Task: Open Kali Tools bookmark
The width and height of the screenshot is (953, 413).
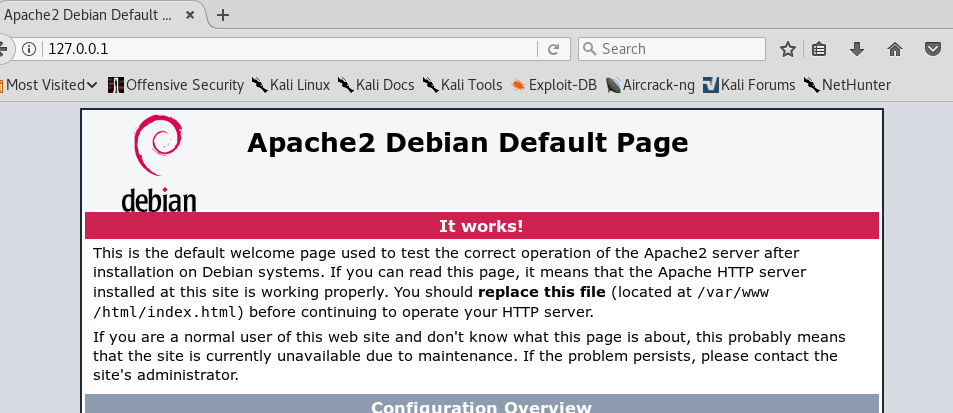Action: [x=463, y=85]
